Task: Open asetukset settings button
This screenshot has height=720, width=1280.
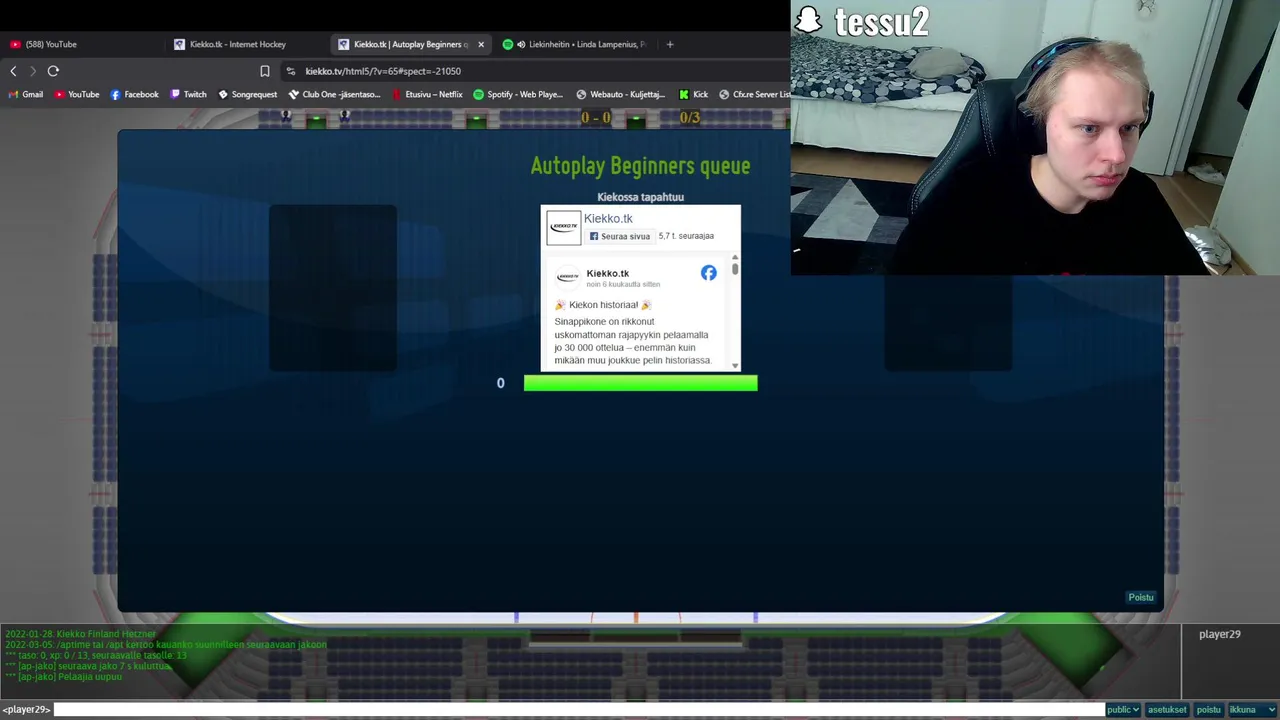Action: [x=1167, y=710]
